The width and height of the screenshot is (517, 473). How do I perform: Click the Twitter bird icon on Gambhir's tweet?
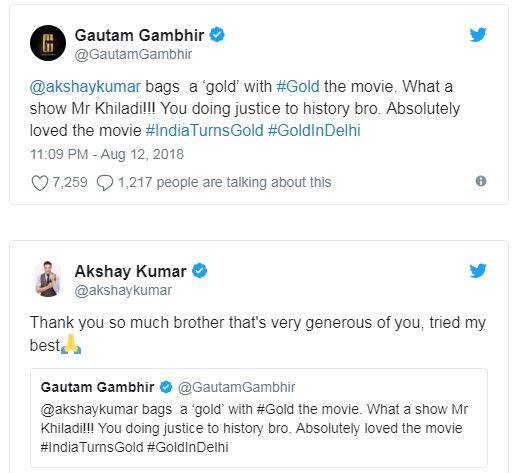click(x=478, y=35)
